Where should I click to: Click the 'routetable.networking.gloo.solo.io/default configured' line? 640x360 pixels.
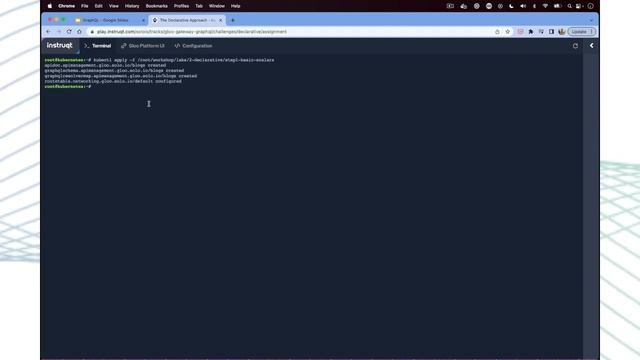tap(113, 81)
